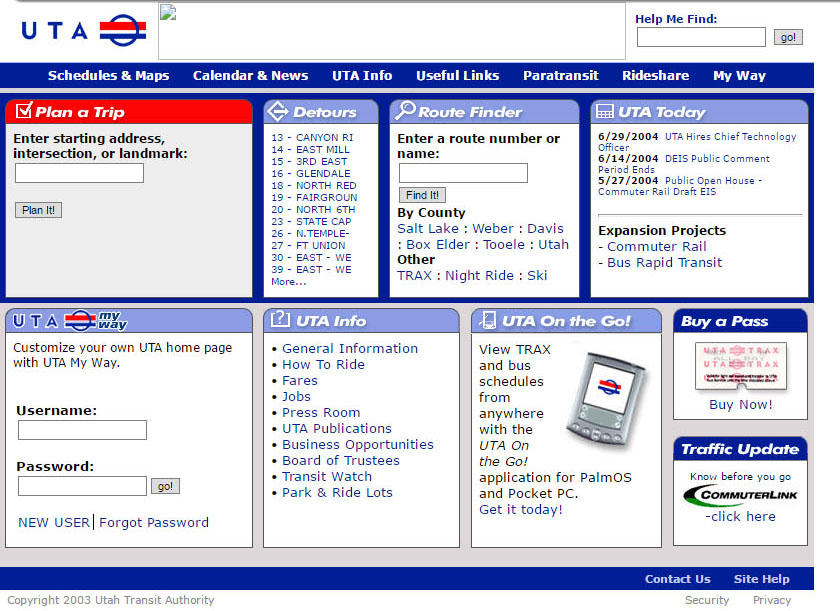Open the Fares link
This screenshot has width=840, height=611.
299,381
